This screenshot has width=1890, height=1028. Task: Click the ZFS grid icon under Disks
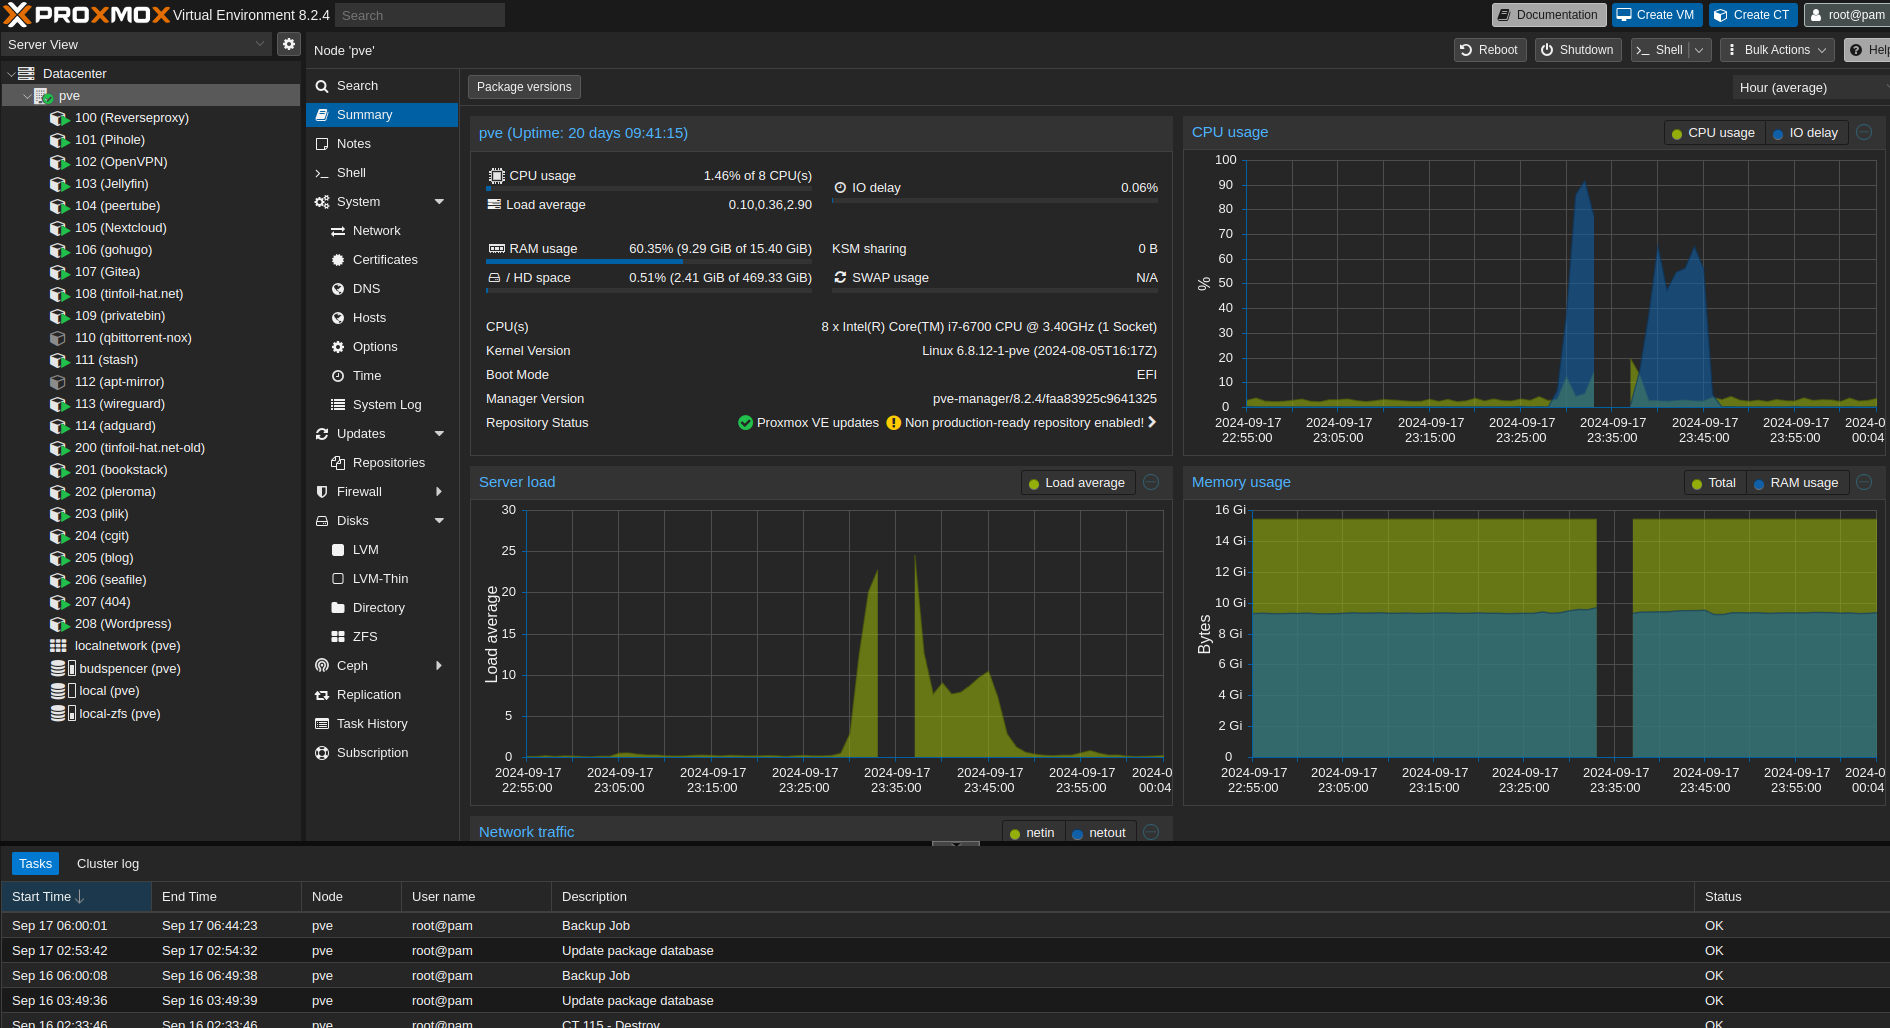click(338, 637)
